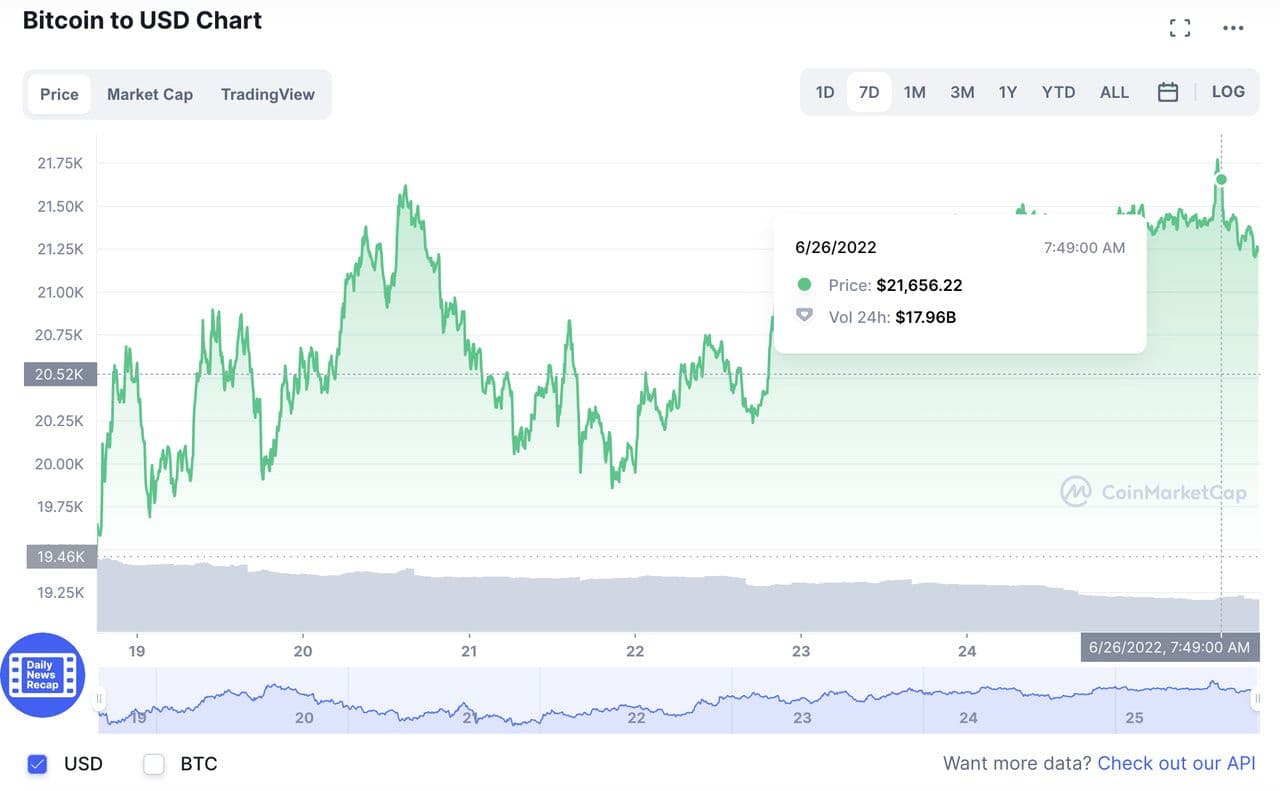Switch to the TradingView tab
Screen dimensions: 1280x791
(x=267, y=94)
